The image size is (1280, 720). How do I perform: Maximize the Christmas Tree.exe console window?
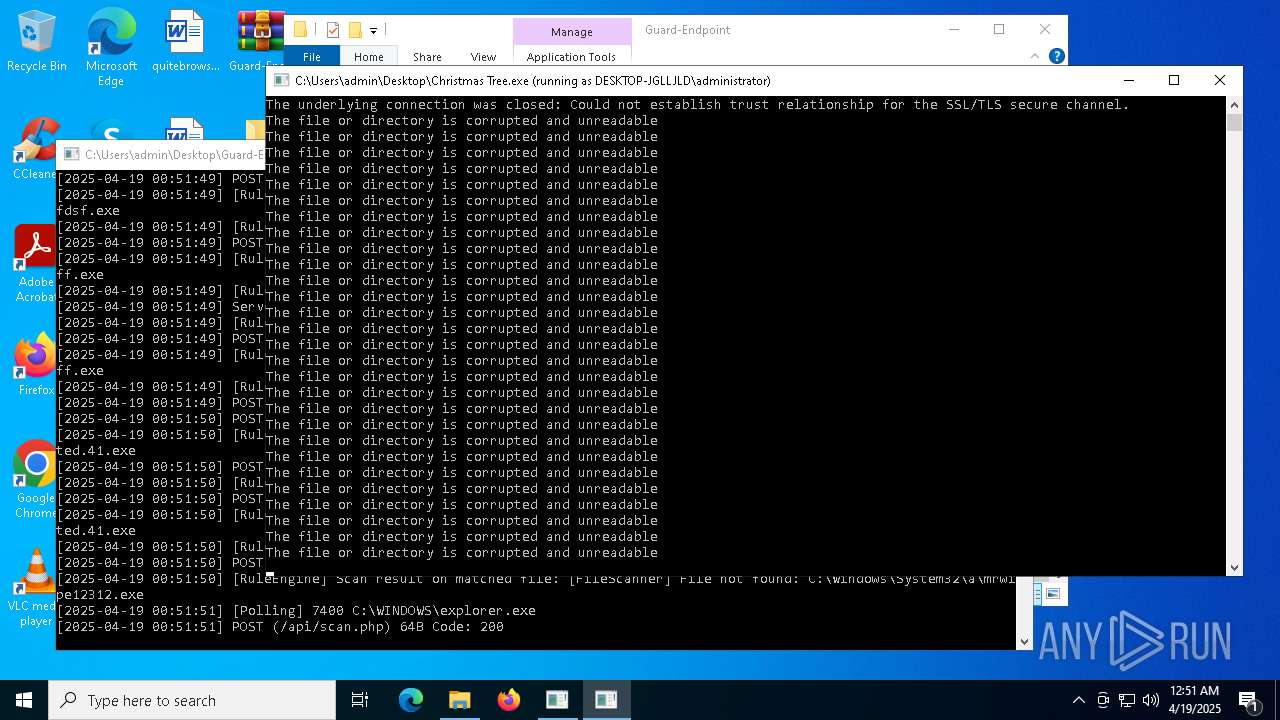click(1174, 80)
